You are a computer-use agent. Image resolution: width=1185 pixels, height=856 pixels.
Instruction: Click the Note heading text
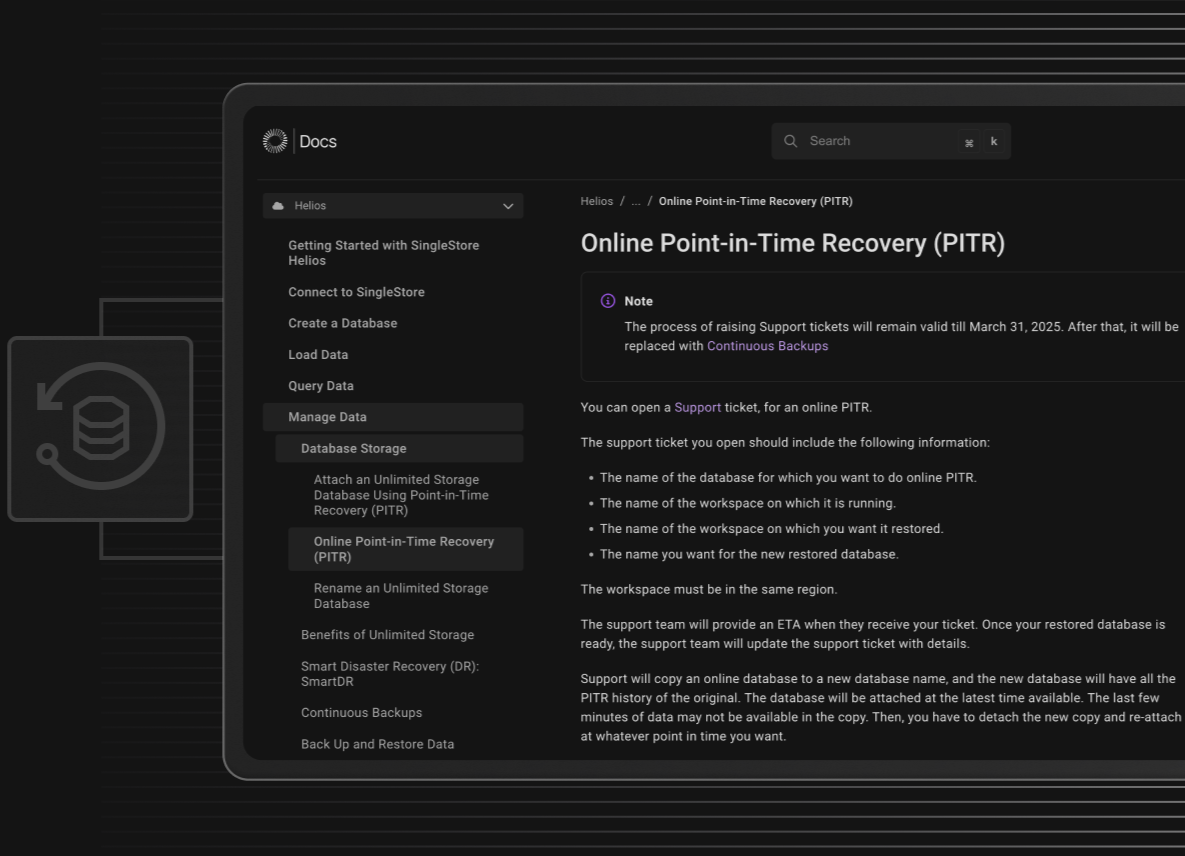pyautogui.click(x=639, y=301)
